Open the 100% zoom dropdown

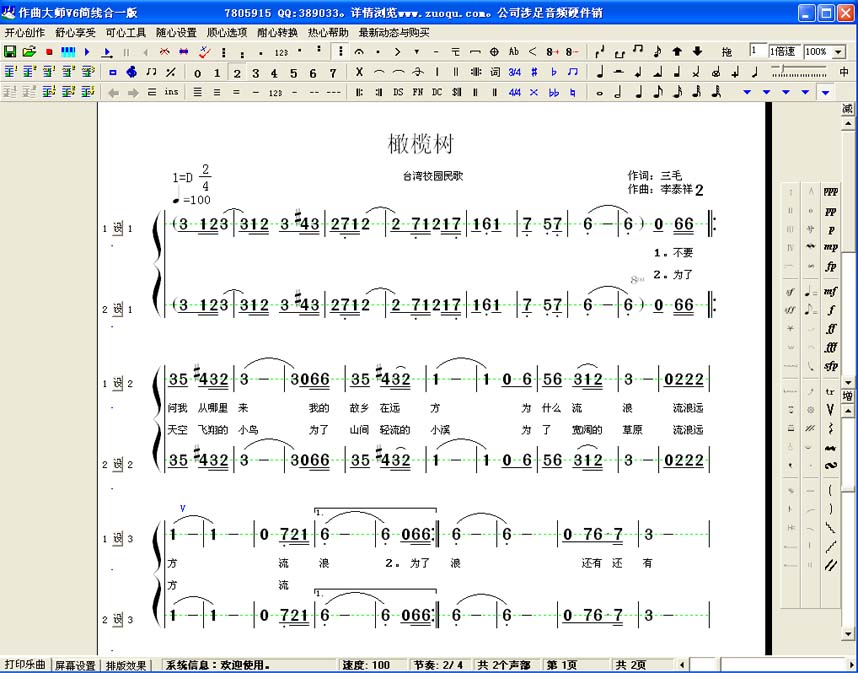(x=838, y=53)
